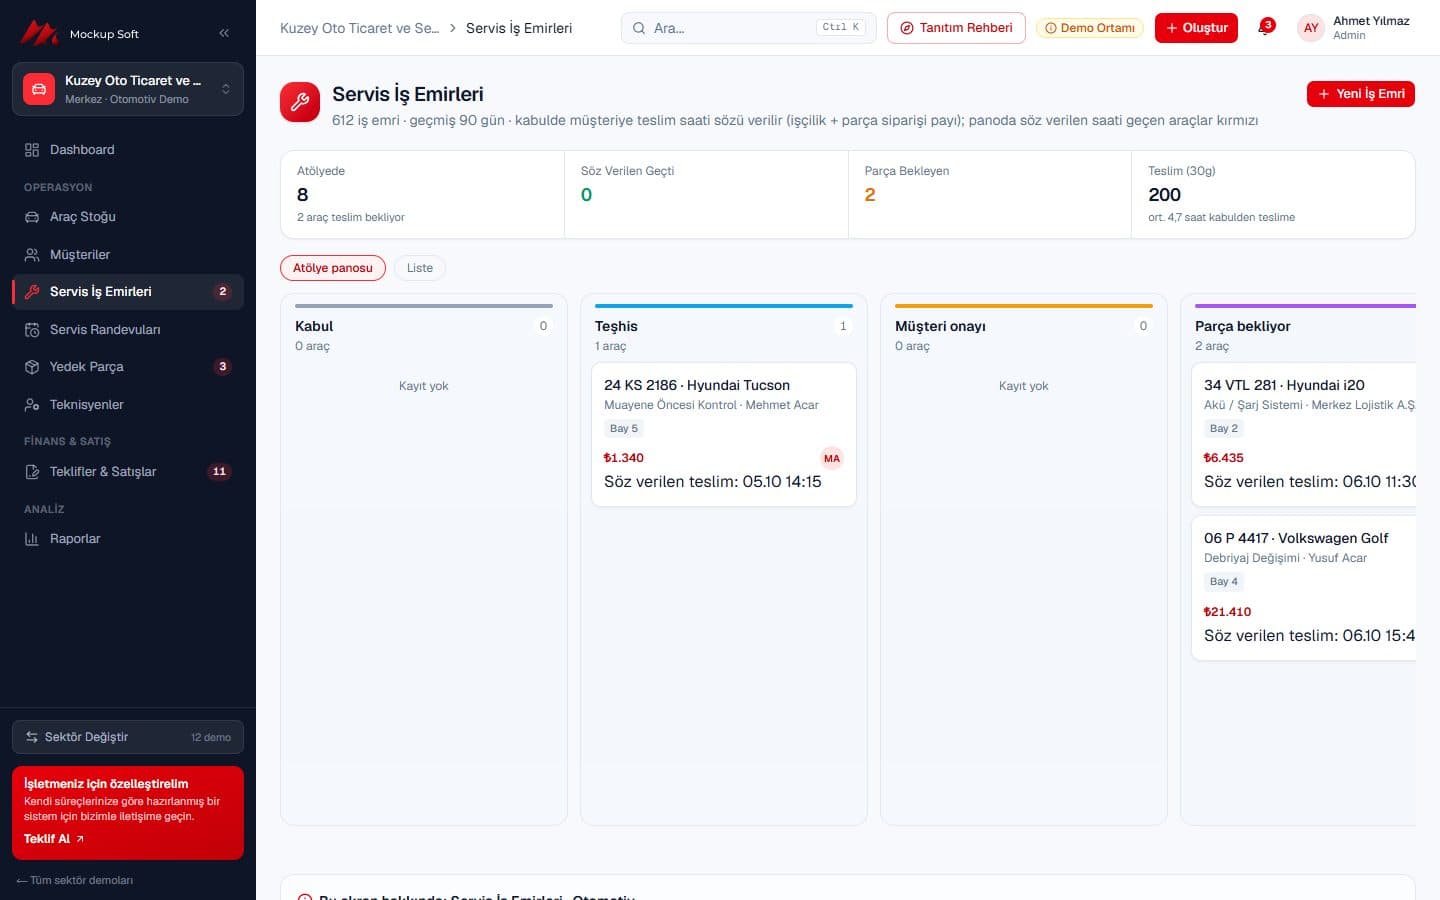The height and width of the screenshot is (900, 1440).
Task: Open the Ahmet Yılmaz profile menu
Action: point(1355,28)
